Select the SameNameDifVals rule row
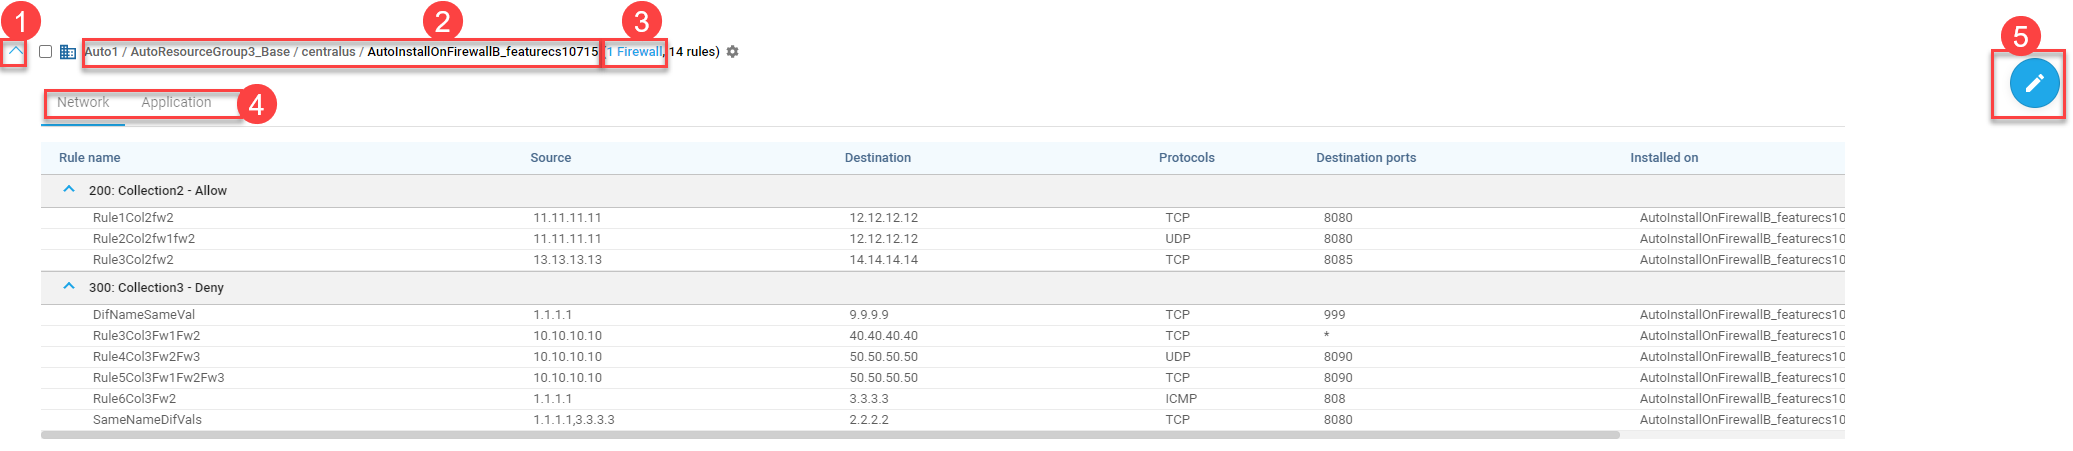Screen dimensions: 2073x451 pyautogui.click(x=943, y=420)
